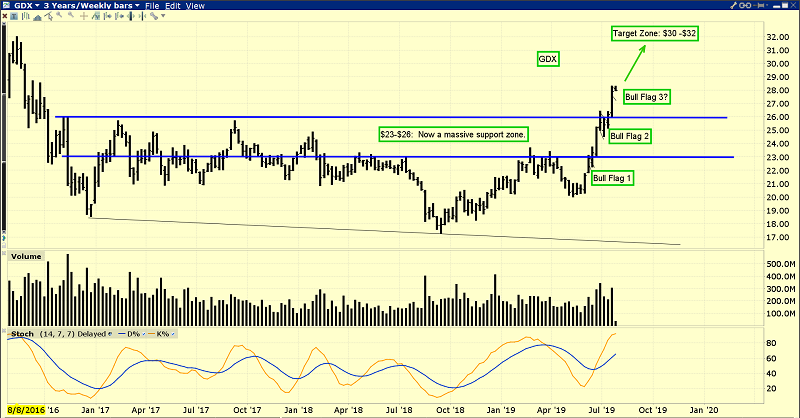The image size is (800, 418).
Task: Click the second bar-with-arrow toolbar icon
Action: coord(119,16)
